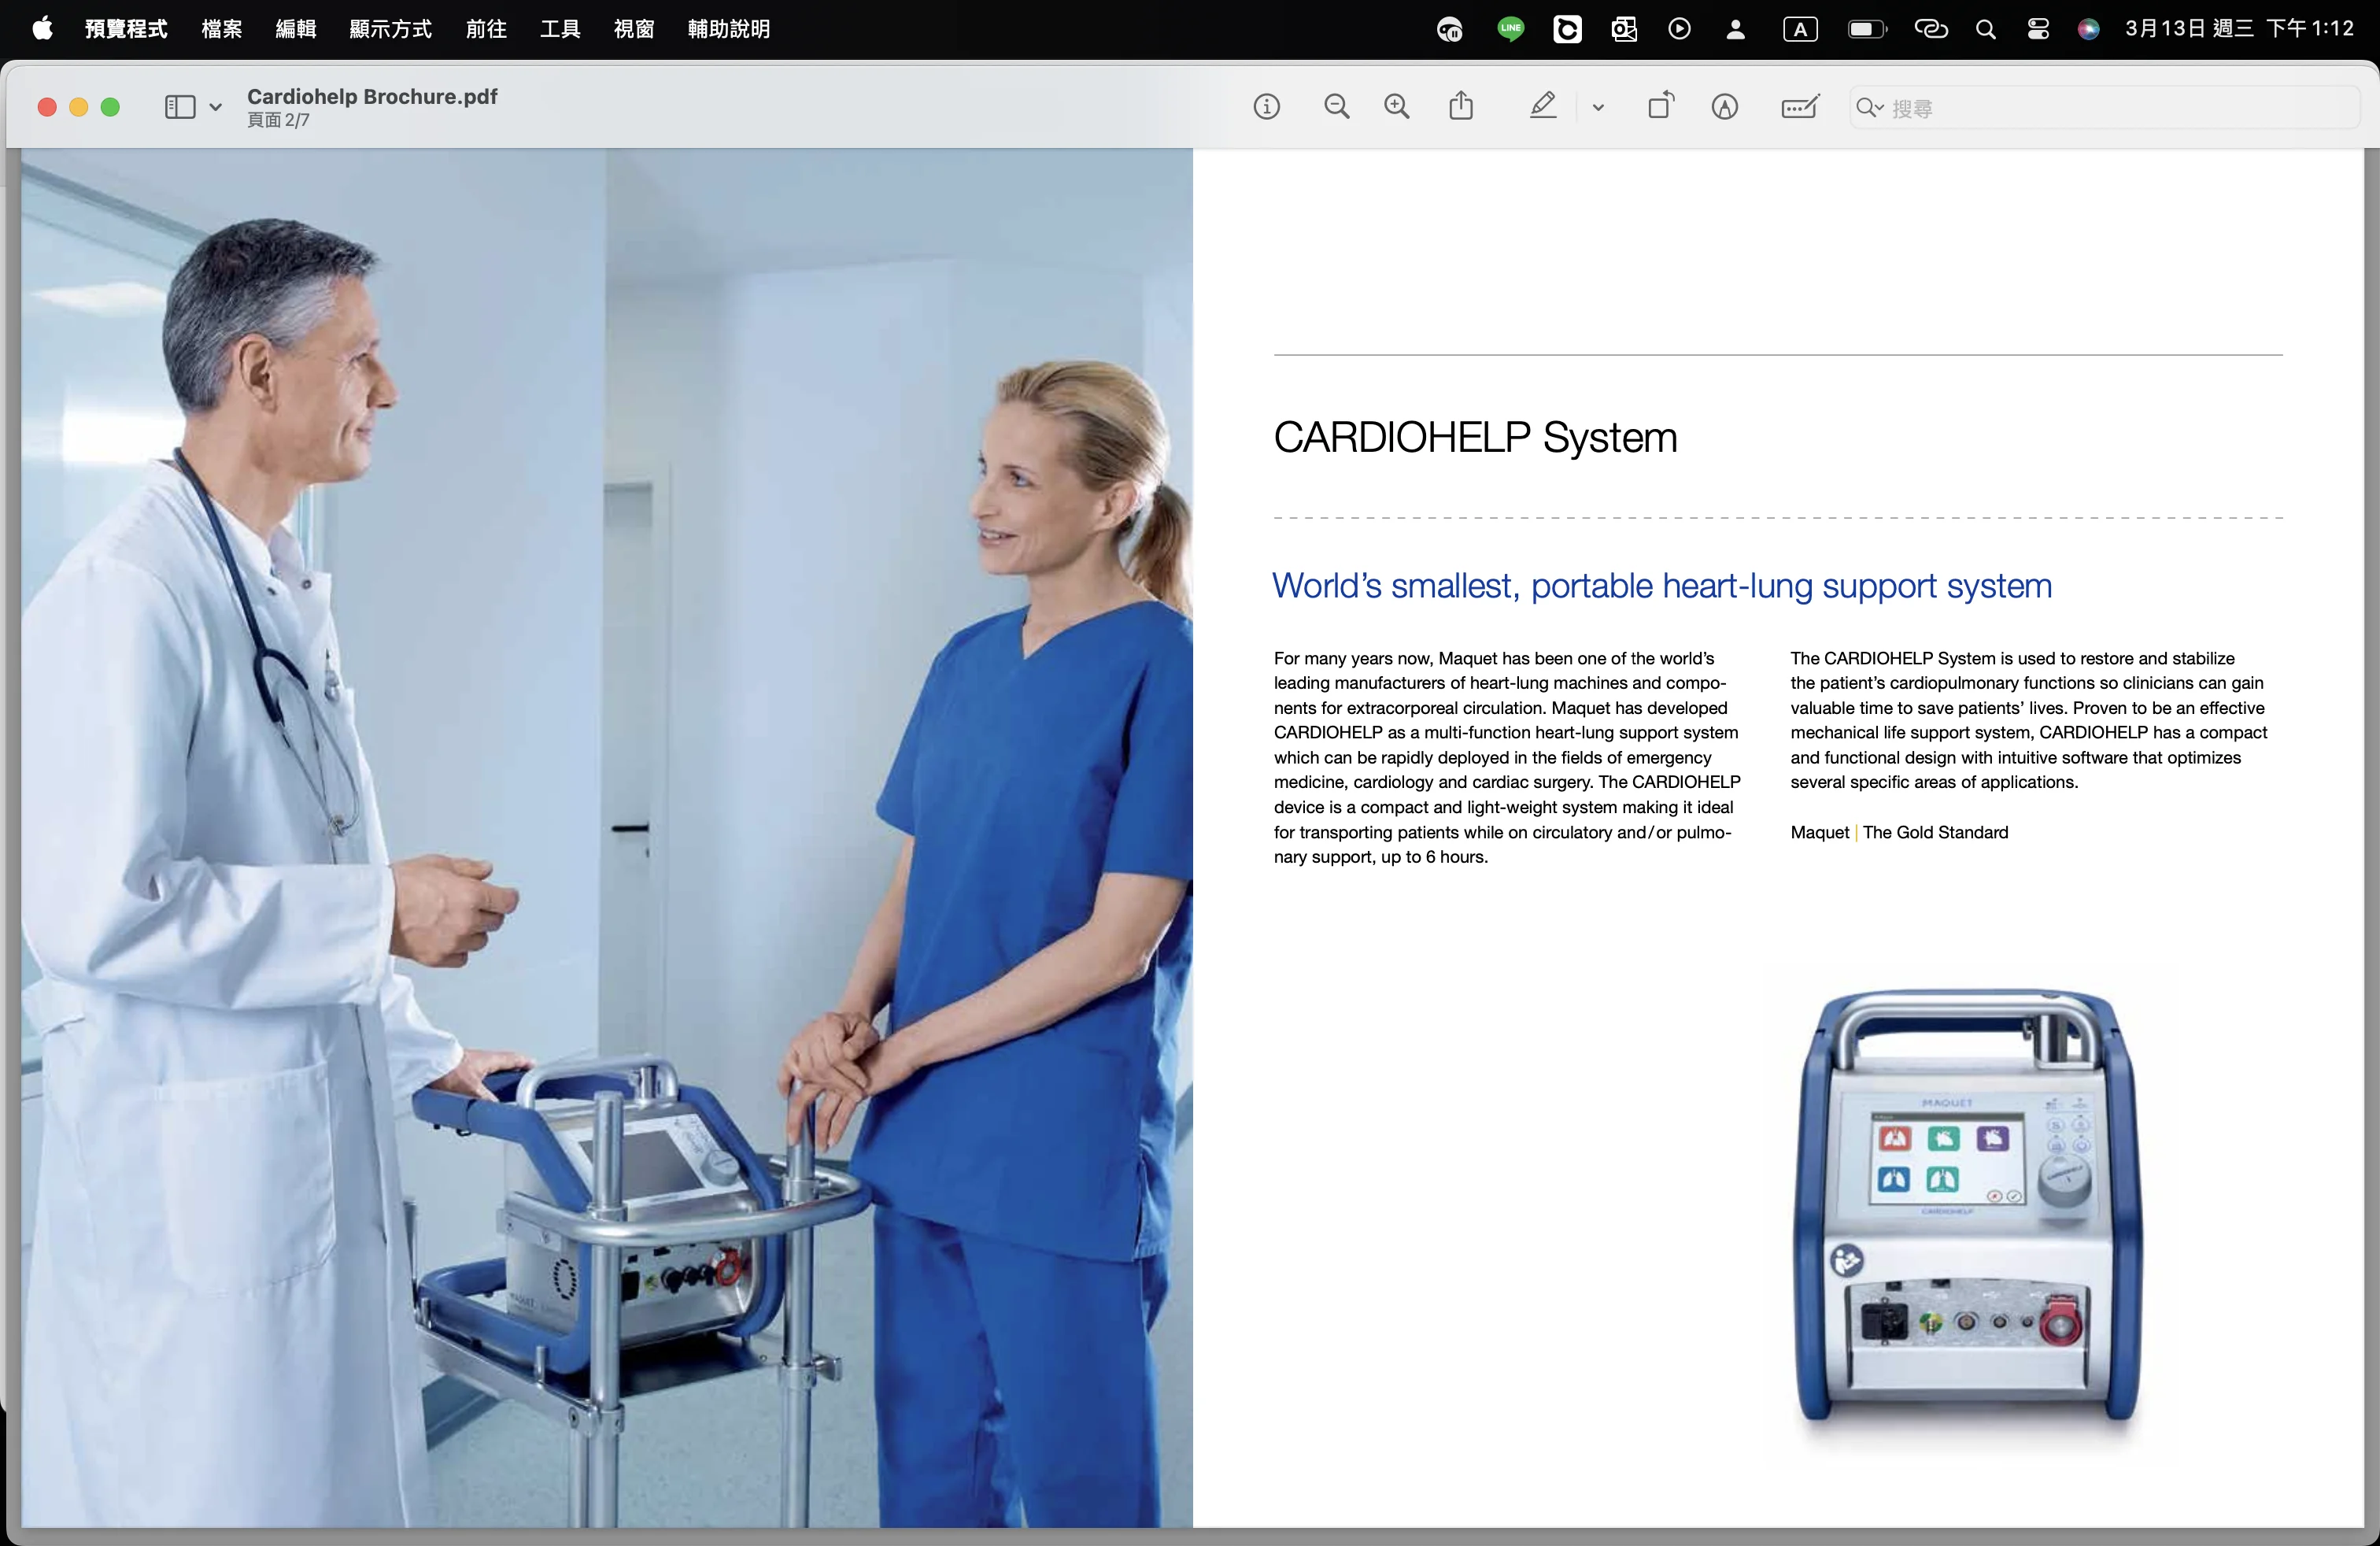Zoom in on the PDF page

click(x=1397, y=107)
